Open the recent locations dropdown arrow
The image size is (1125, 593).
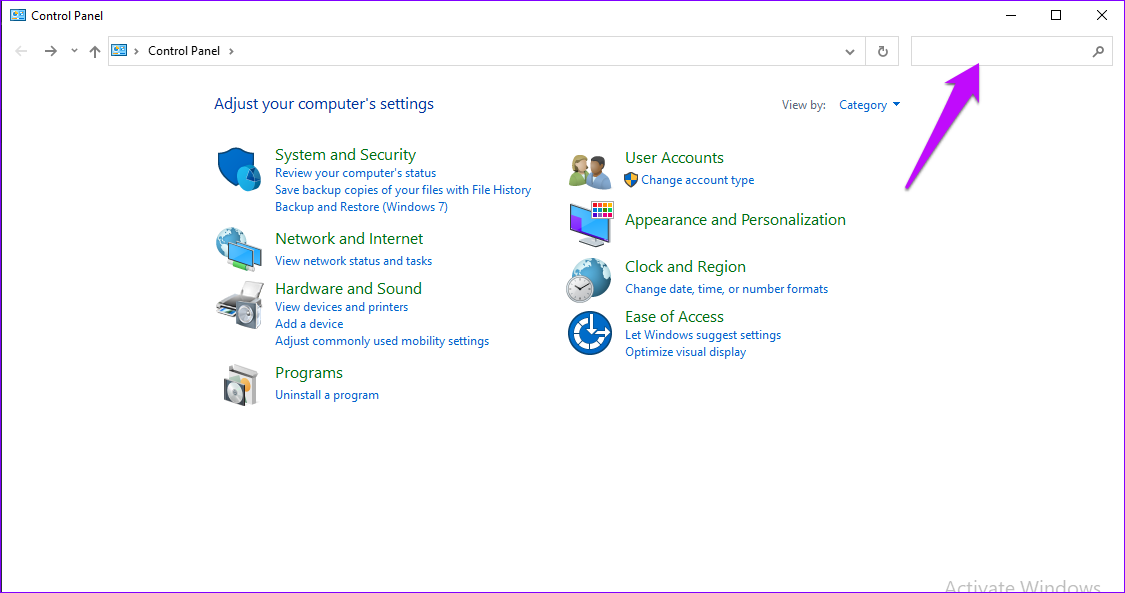(74, 51)
